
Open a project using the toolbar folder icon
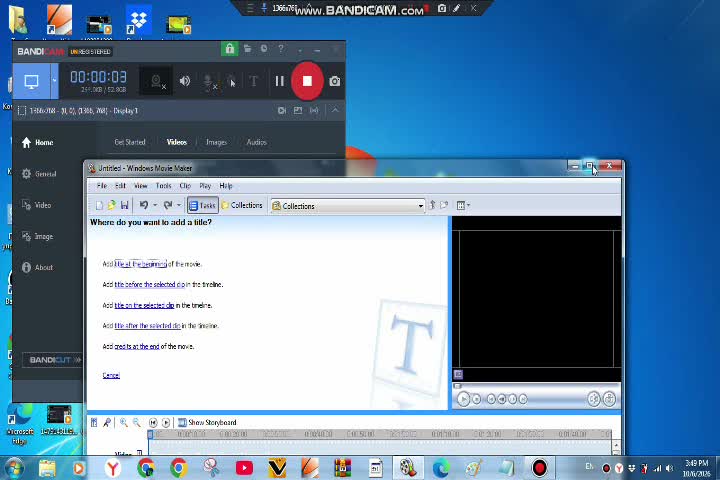point(112,205)
